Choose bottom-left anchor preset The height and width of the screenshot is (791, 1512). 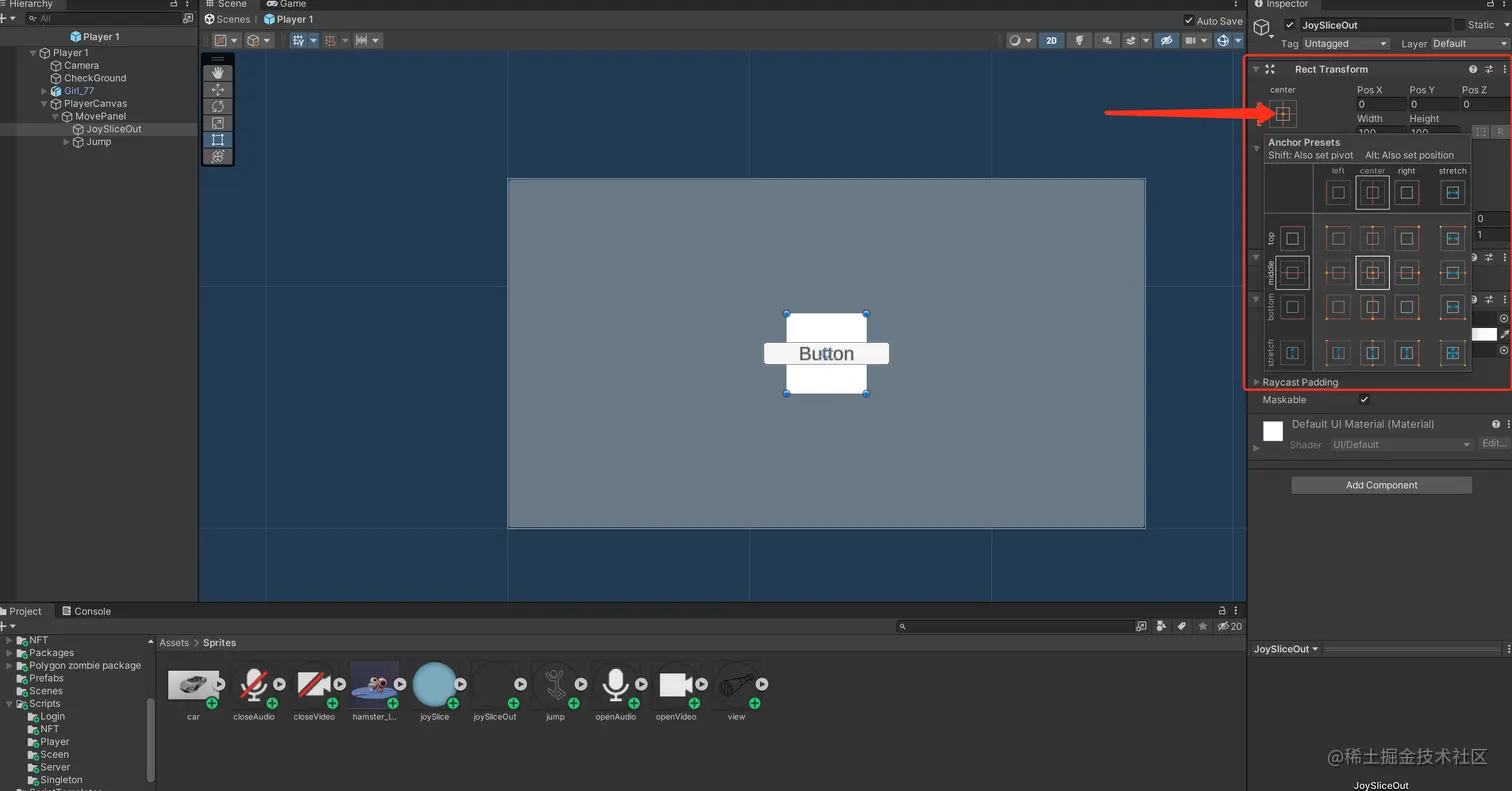pyautogui.click(x=1338, y=306)
